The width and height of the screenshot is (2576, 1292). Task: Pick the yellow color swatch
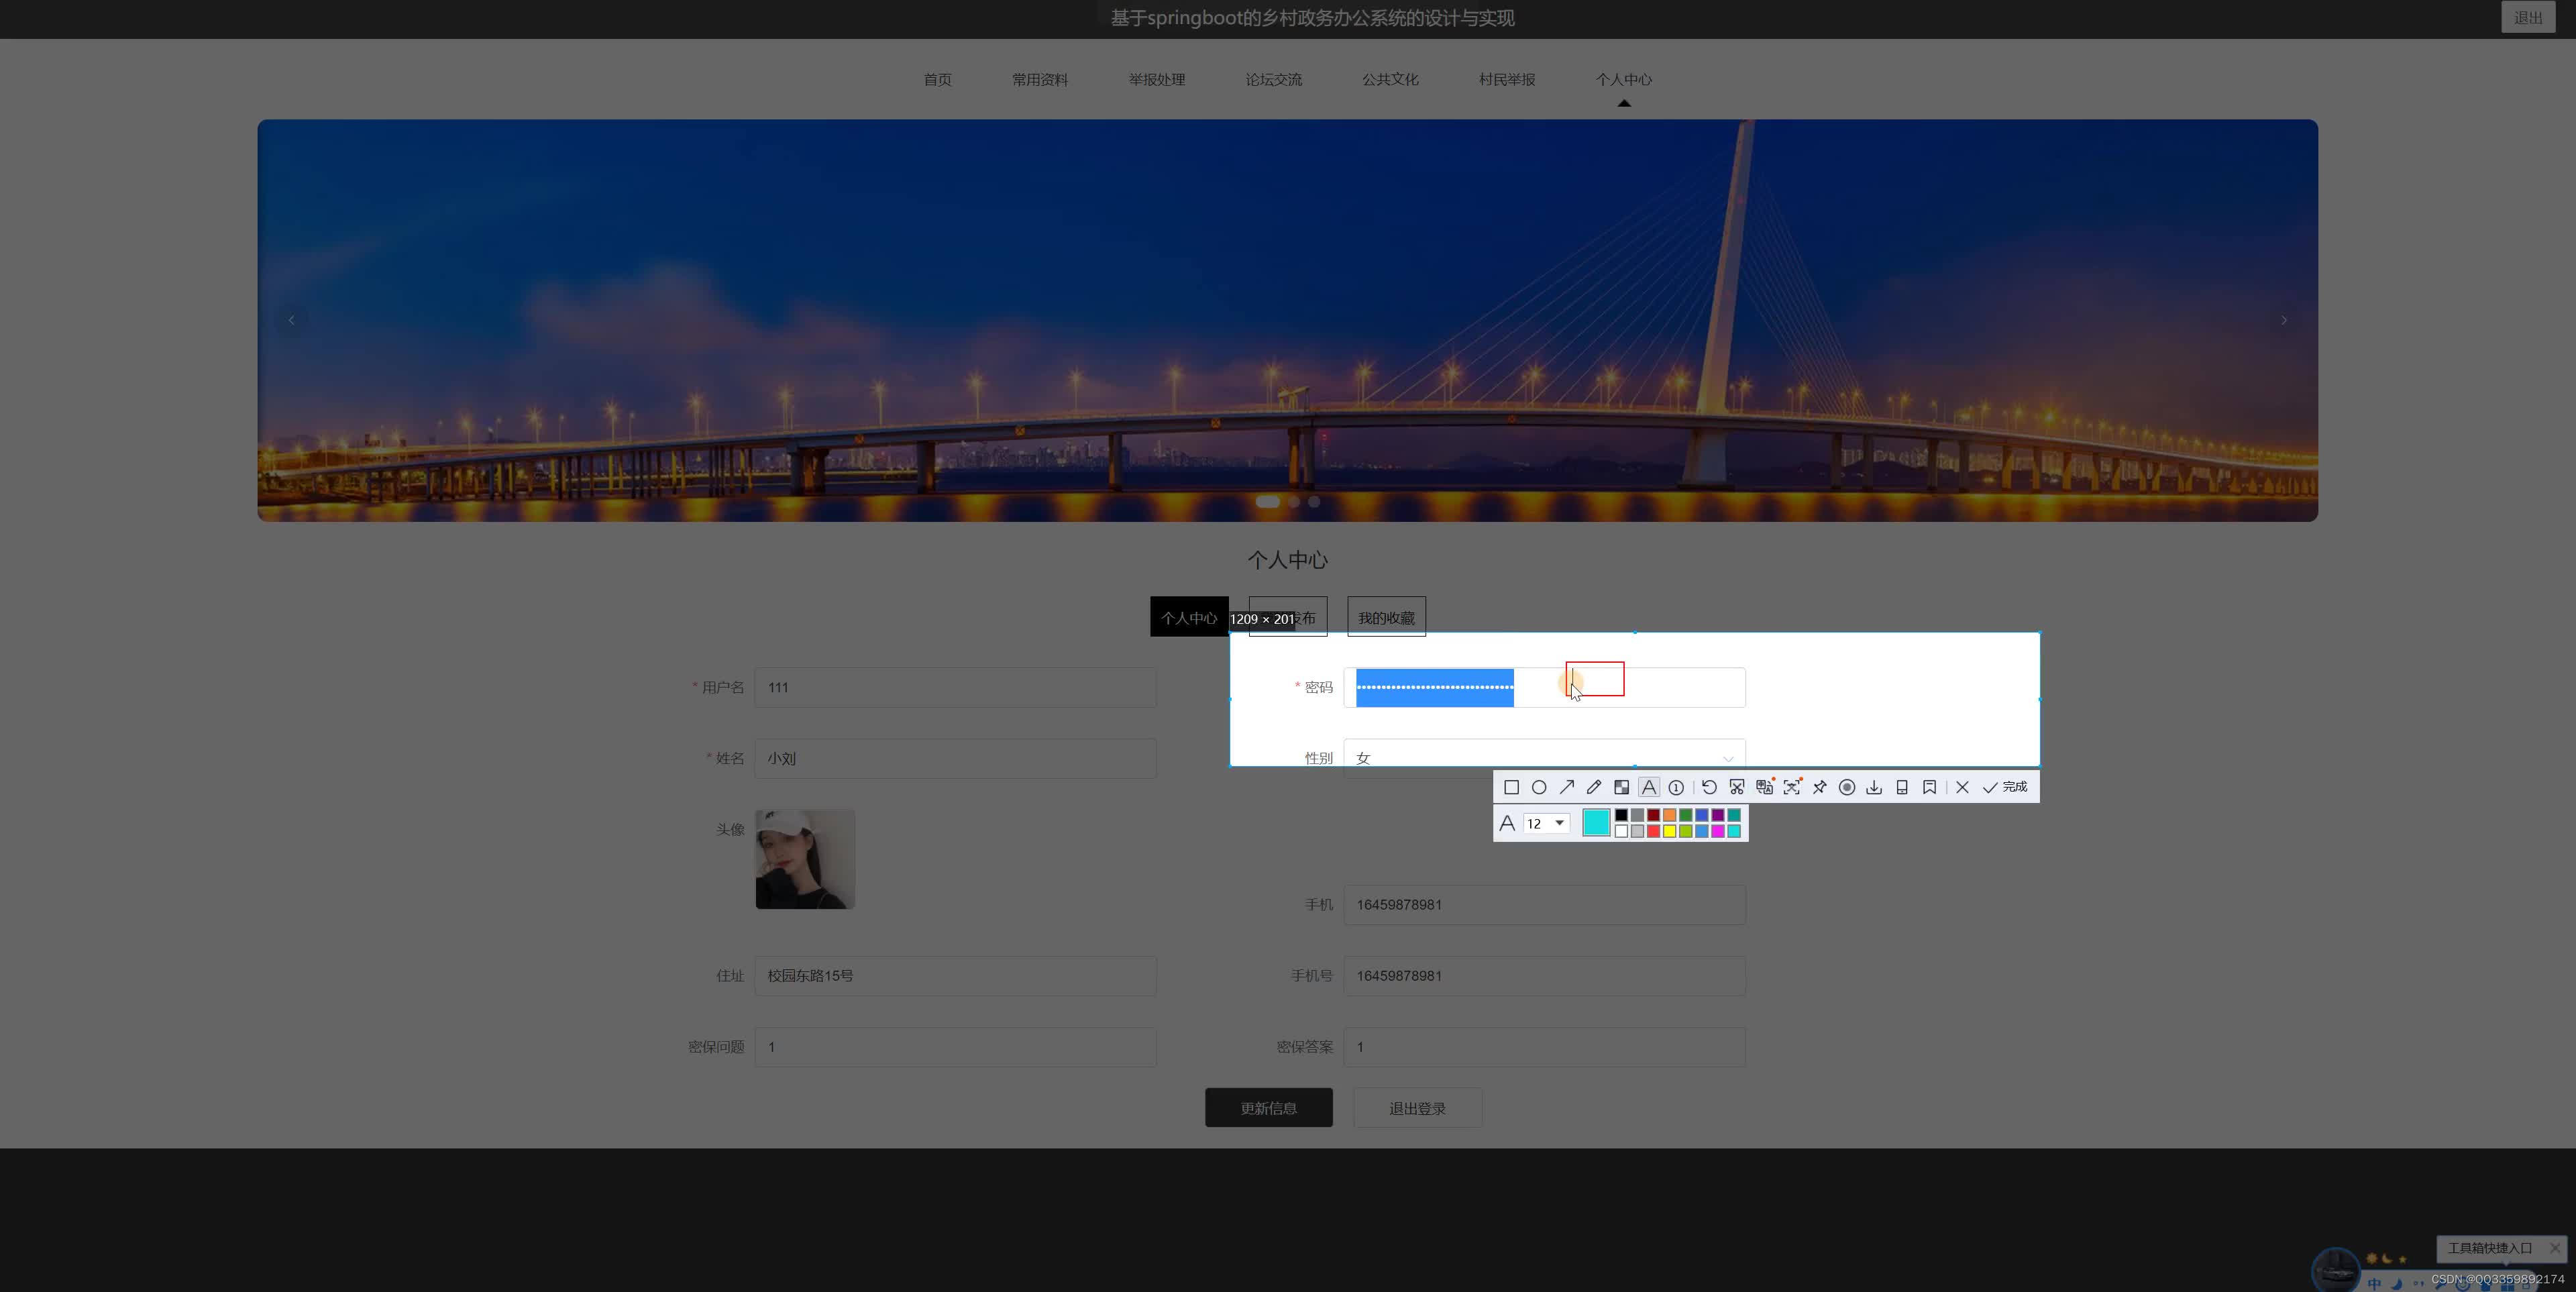click(x=1669, y=831)
